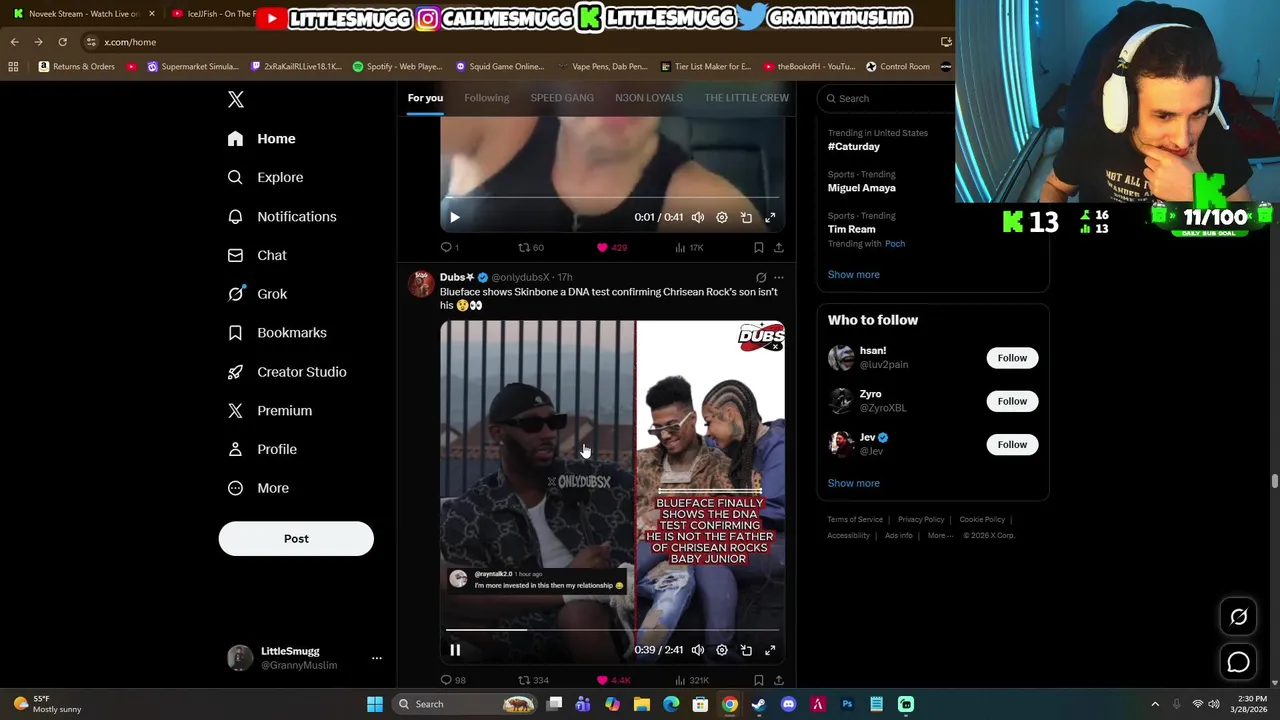This screenshot has width=1280, height=720.
Task: Open the floating Grok button
Action: 1238,617
